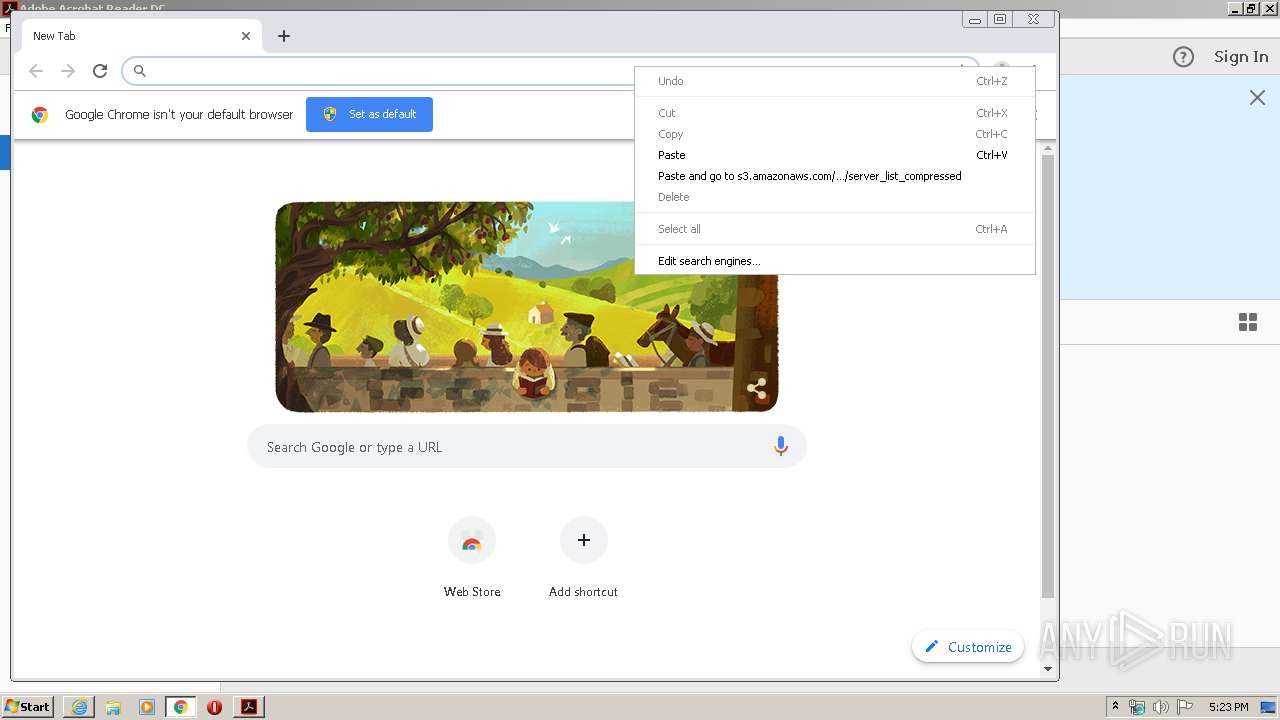1280x720 pixels.
Task: Click the Start button
Action: 28,707
